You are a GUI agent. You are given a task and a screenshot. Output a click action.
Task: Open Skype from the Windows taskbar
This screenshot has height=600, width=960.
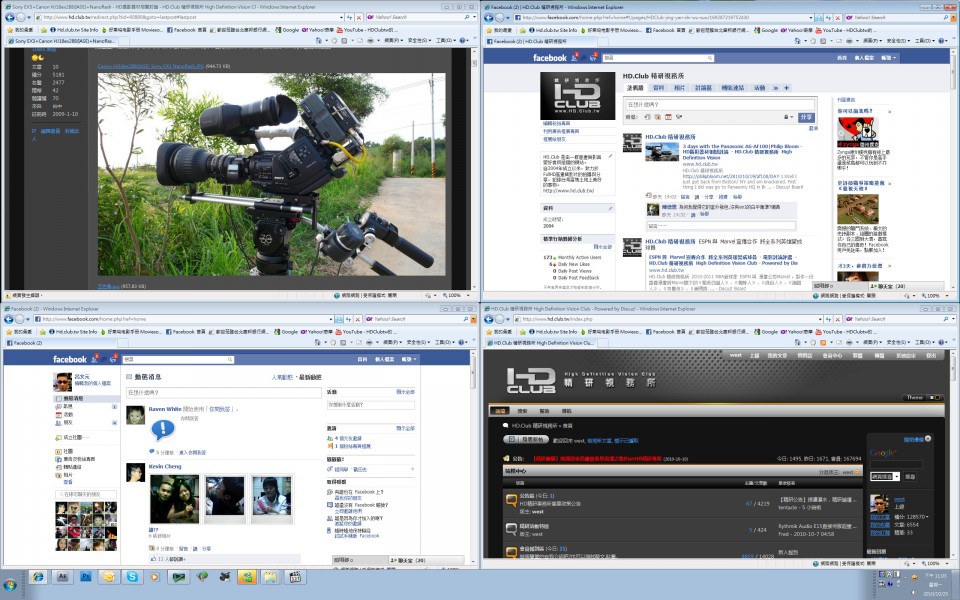click(x=134, y=577)
